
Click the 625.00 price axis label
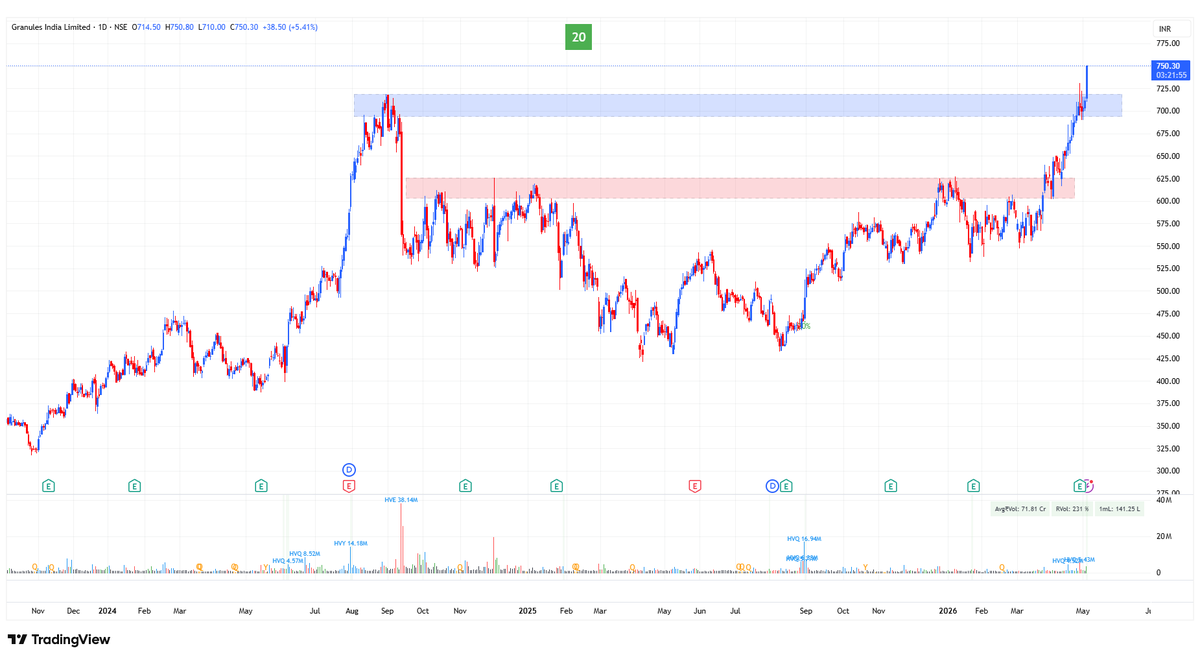(1166, 179)
